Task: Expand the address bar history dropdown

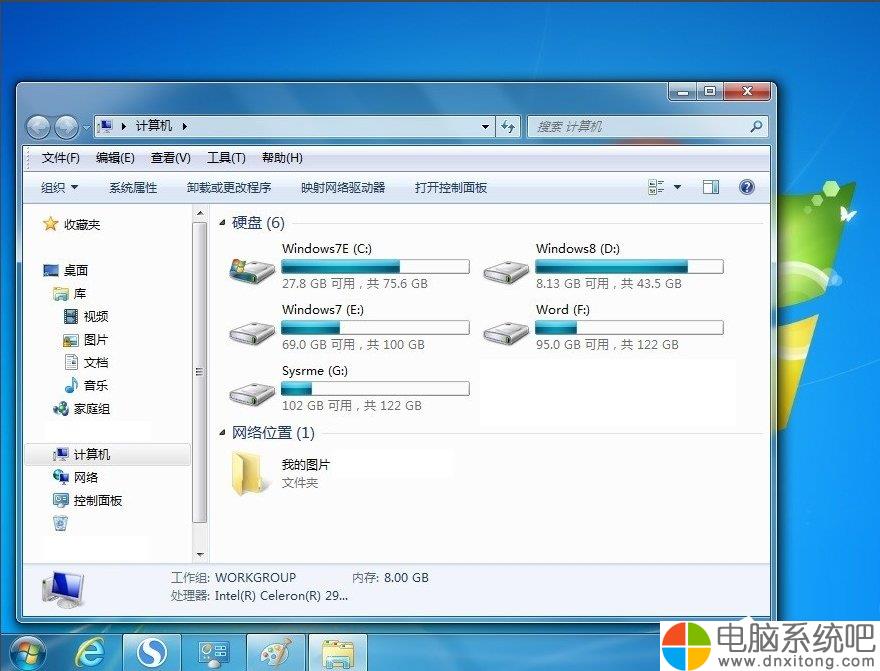Action: pyautogui.click(x=485, y=127)
